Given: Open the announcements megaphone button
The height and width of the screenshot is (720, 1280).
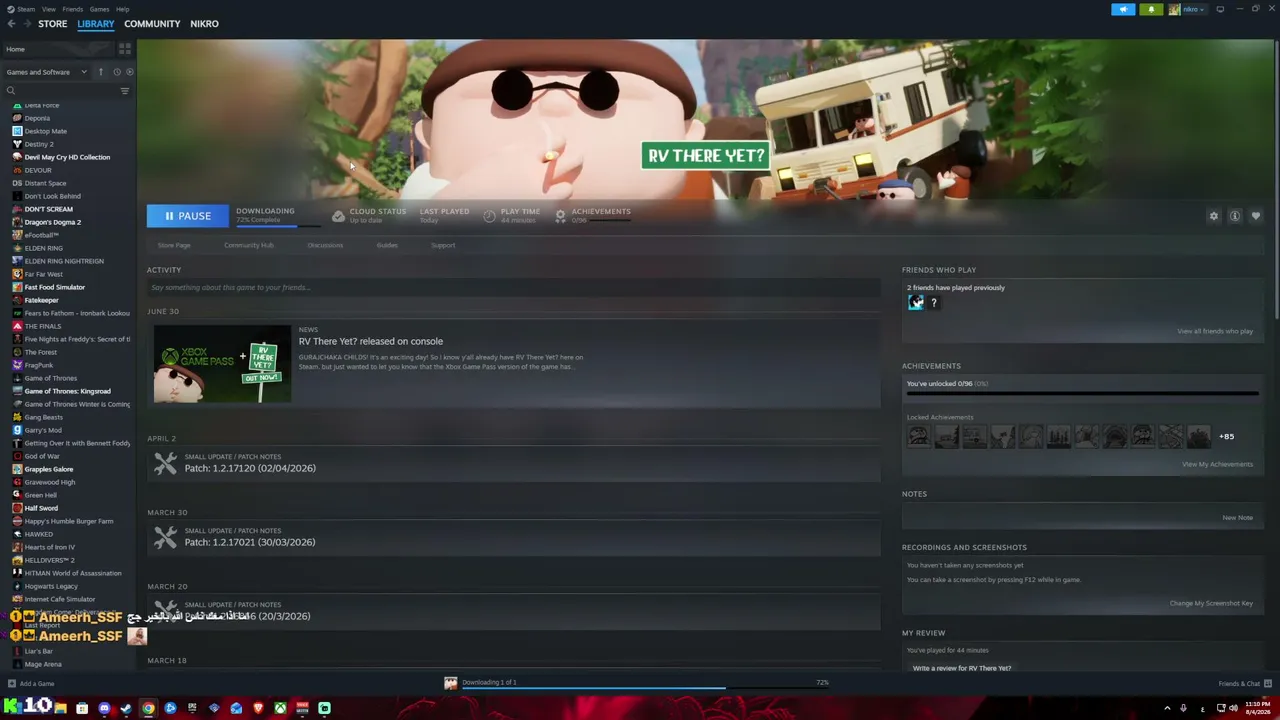Looking at the screenshot, I should click(1123, 9).
